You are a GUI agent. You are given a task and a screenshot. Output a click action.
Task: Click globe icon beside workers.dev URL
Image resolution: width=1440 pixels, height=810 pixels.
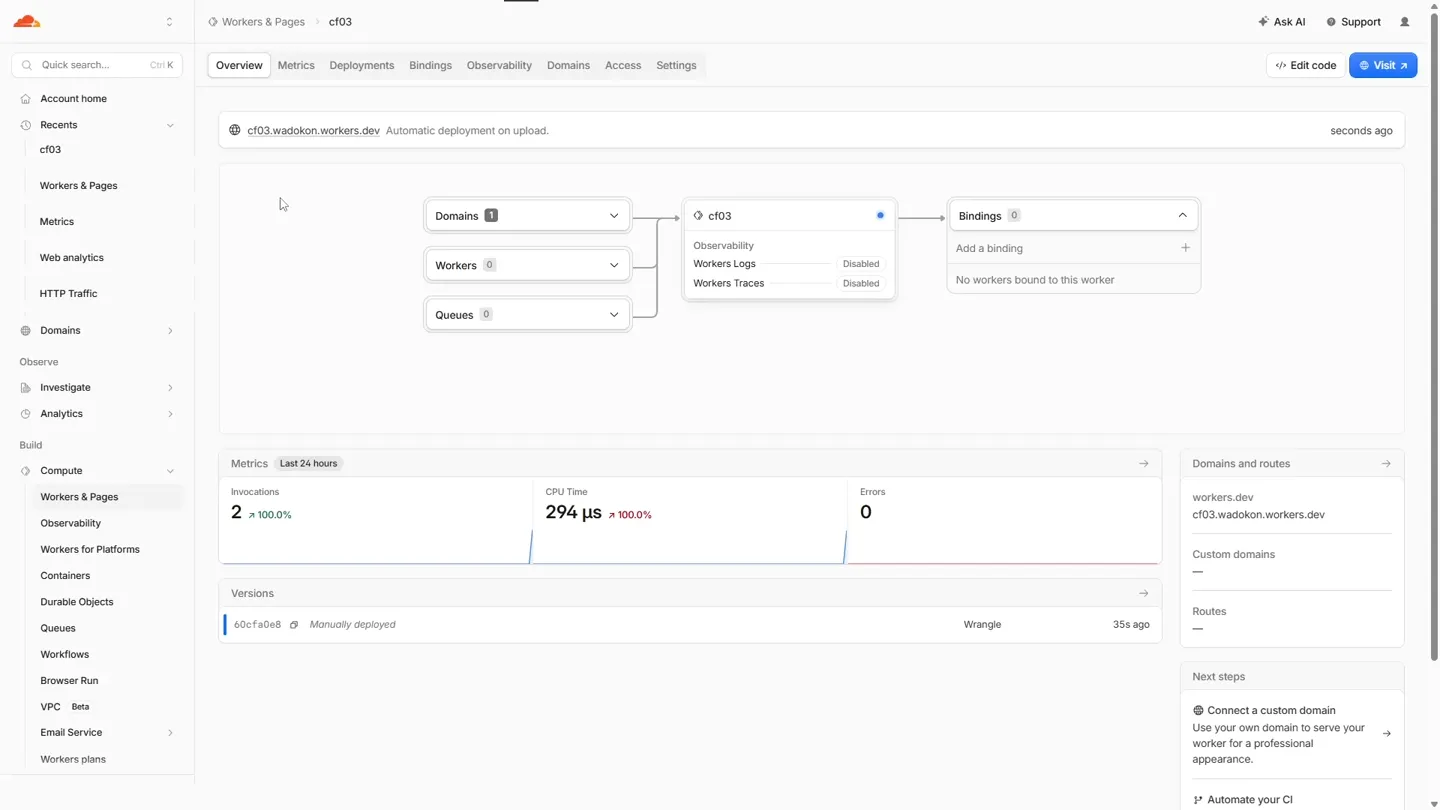point(235,131)
